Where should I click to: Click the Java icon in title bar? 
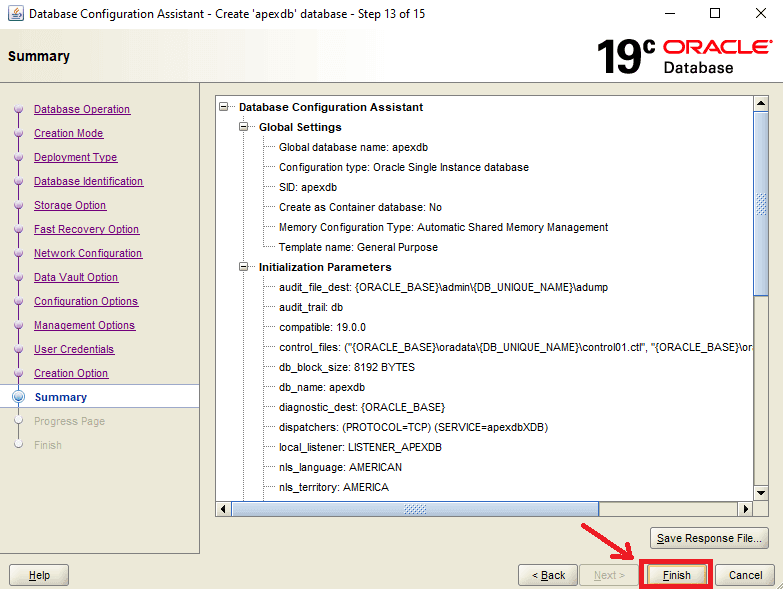(x=14, y=14)
